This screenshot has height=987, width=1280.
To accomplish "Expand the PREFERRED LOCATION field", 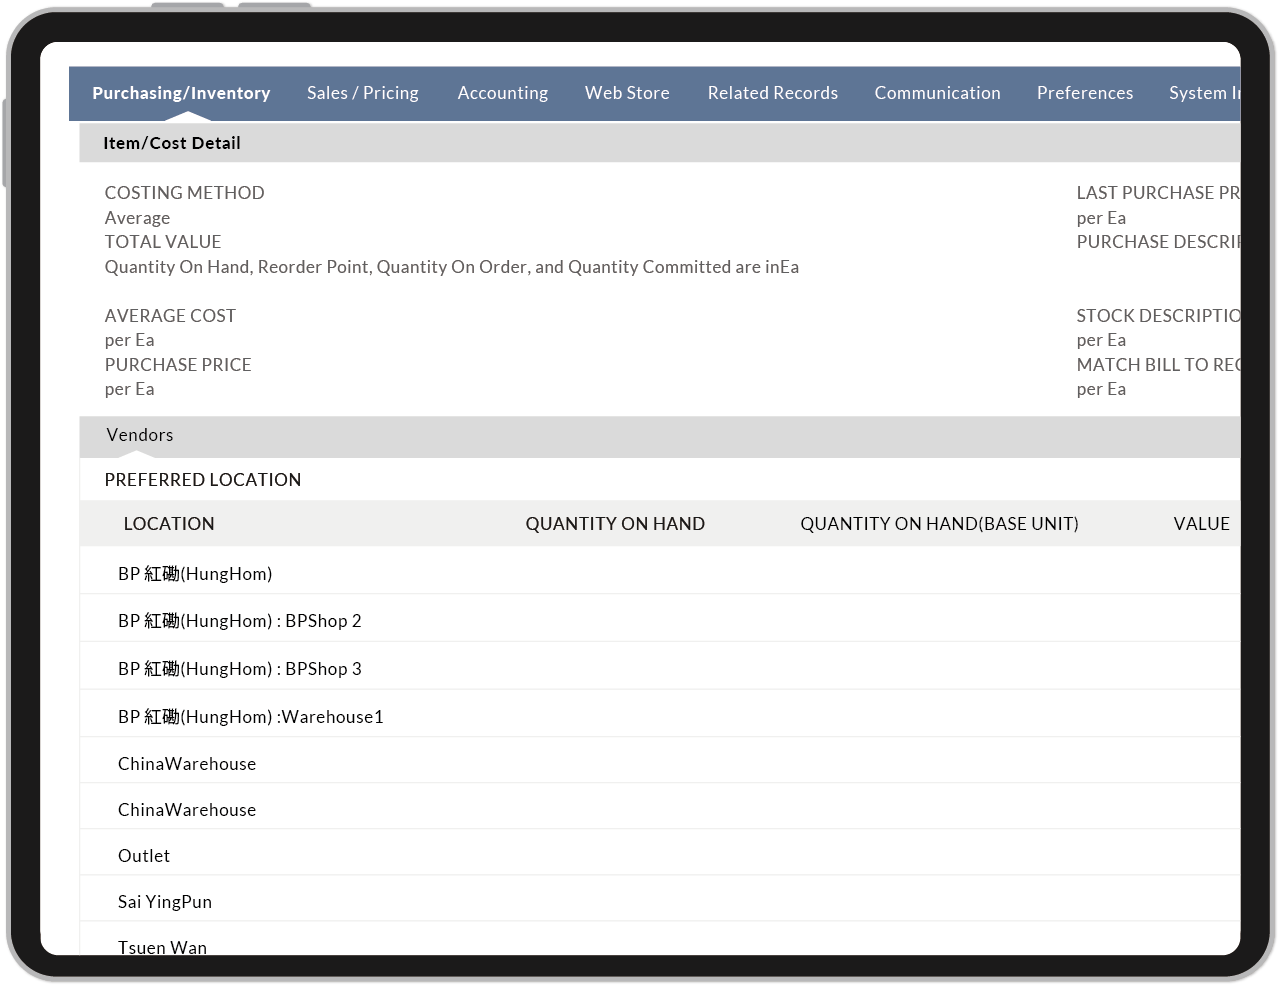I will pos(202,480).
